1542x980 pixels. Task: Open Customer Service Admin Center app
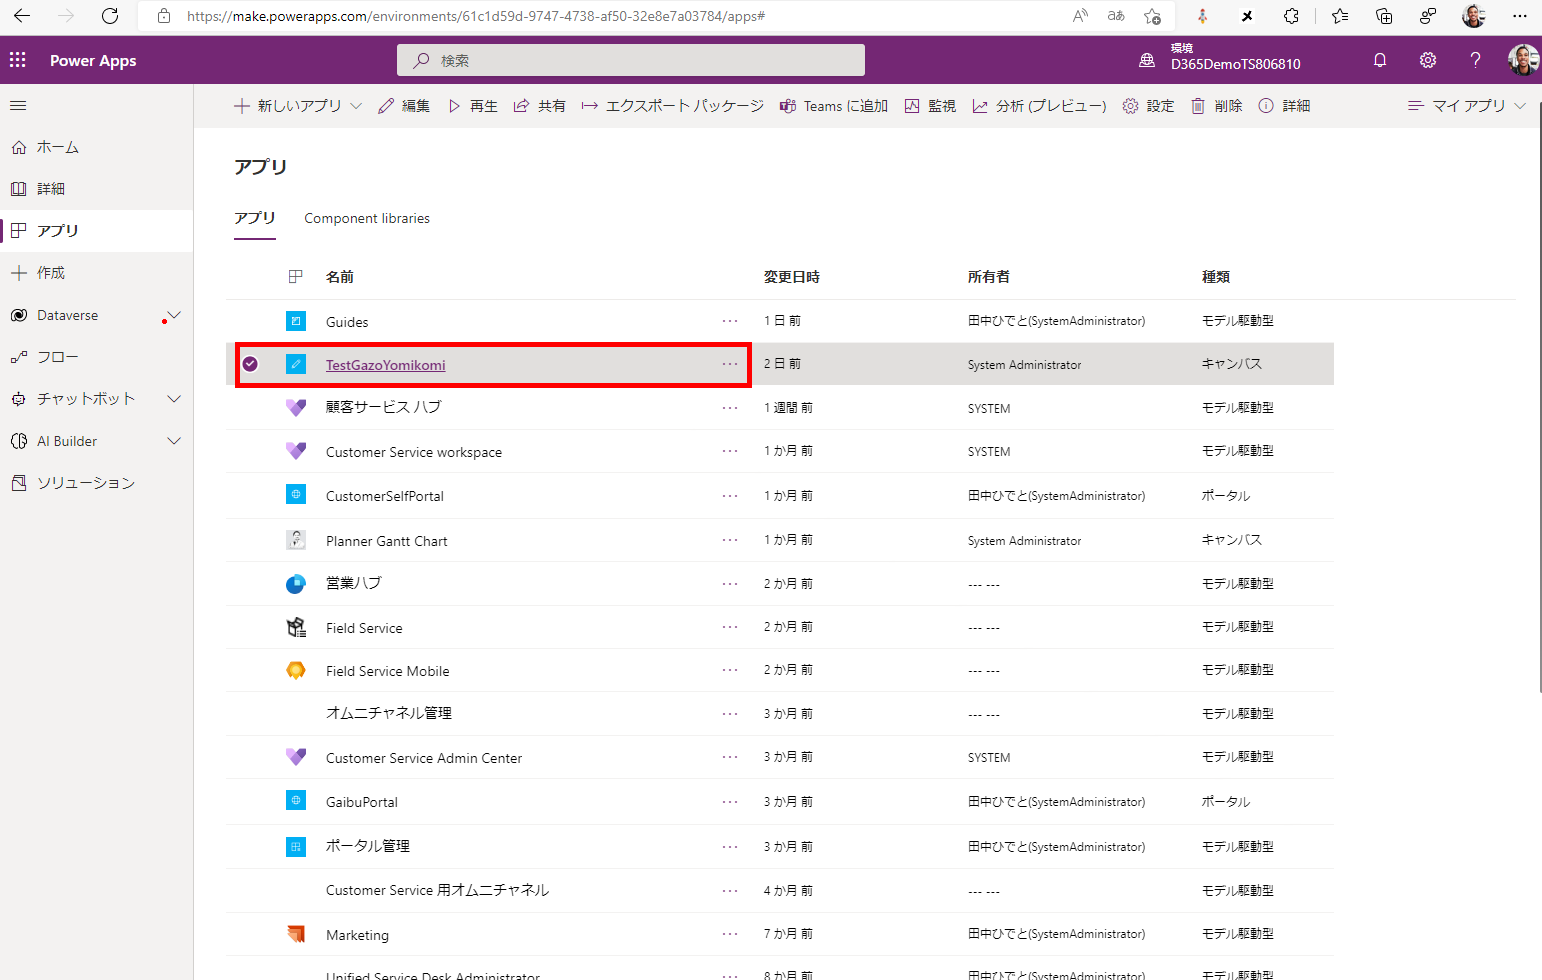424,758
